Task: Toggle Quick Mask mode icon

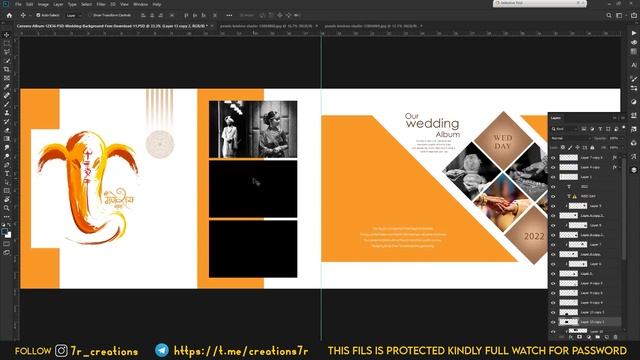Action: click(7, 244)
